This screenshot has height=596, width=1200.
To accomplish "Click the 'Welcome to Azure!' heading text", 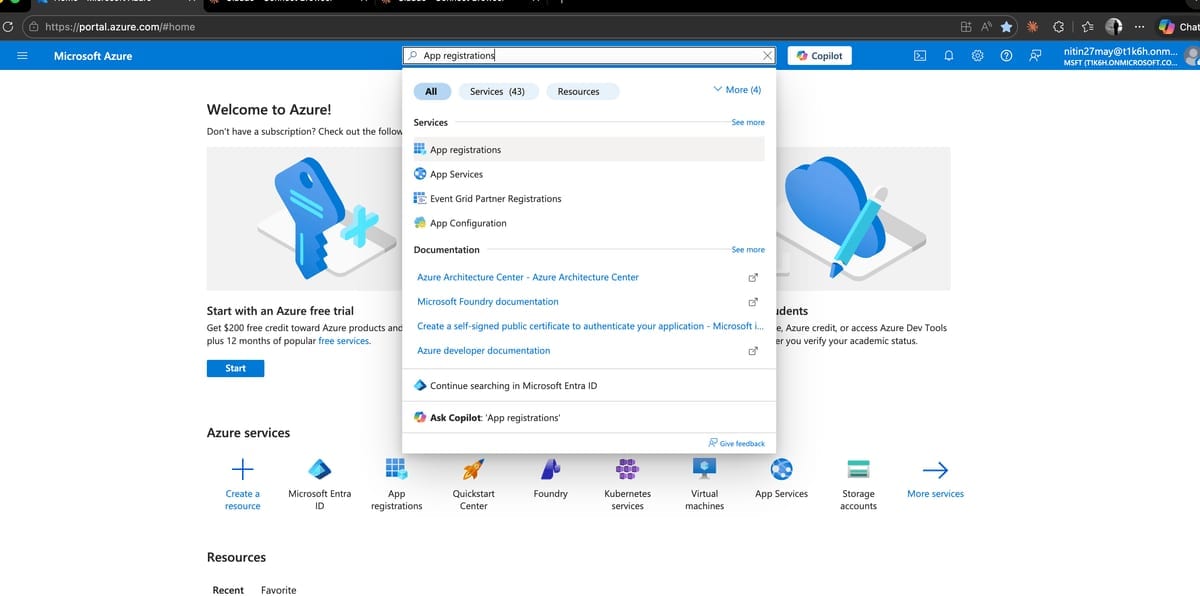I will coord(269,110).
